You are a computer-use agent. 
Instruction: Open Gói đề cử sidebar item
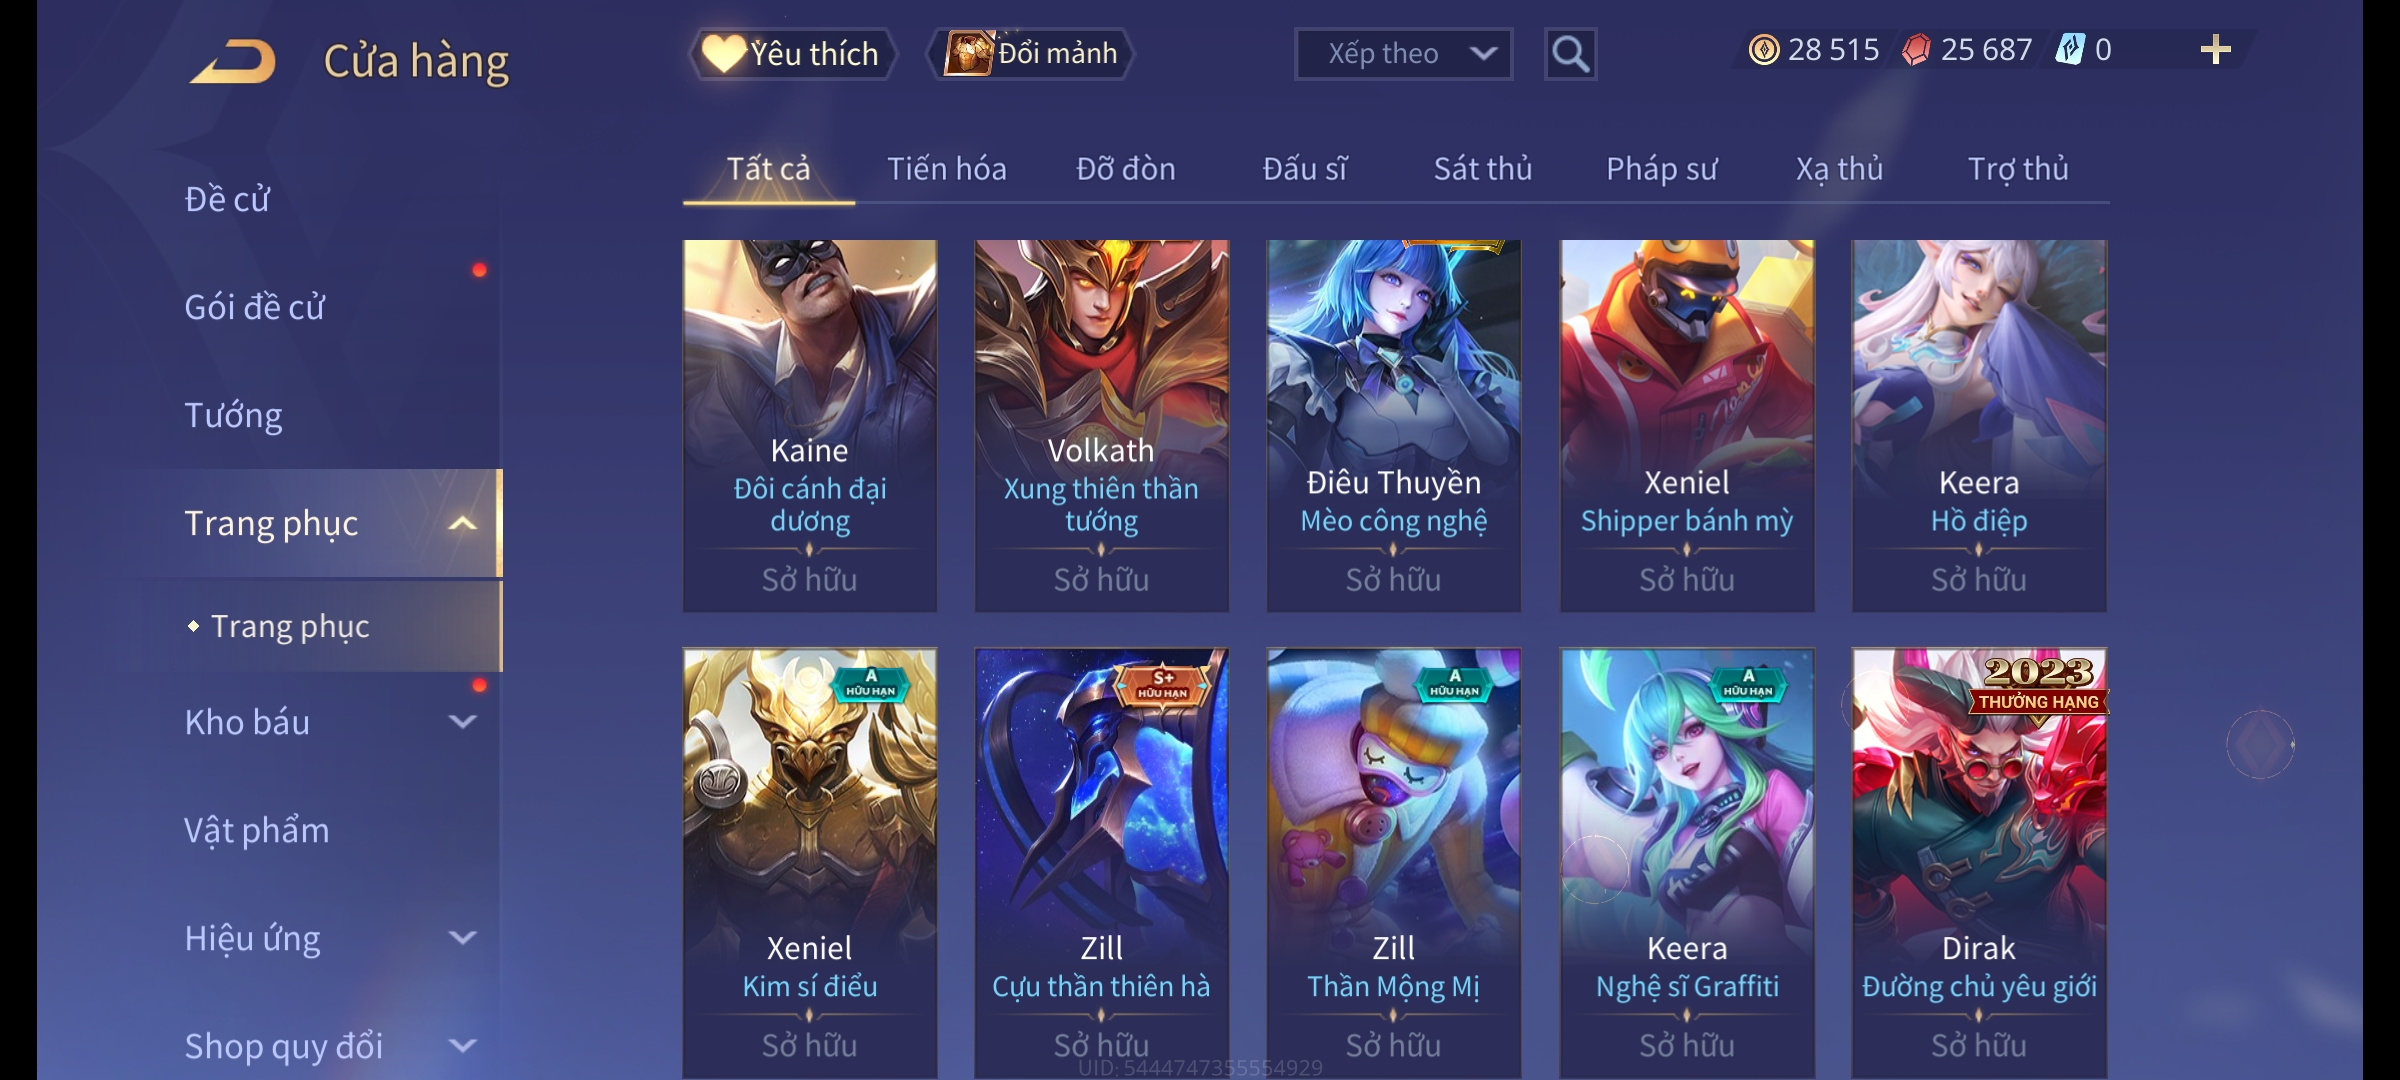[x=255, y=307]
